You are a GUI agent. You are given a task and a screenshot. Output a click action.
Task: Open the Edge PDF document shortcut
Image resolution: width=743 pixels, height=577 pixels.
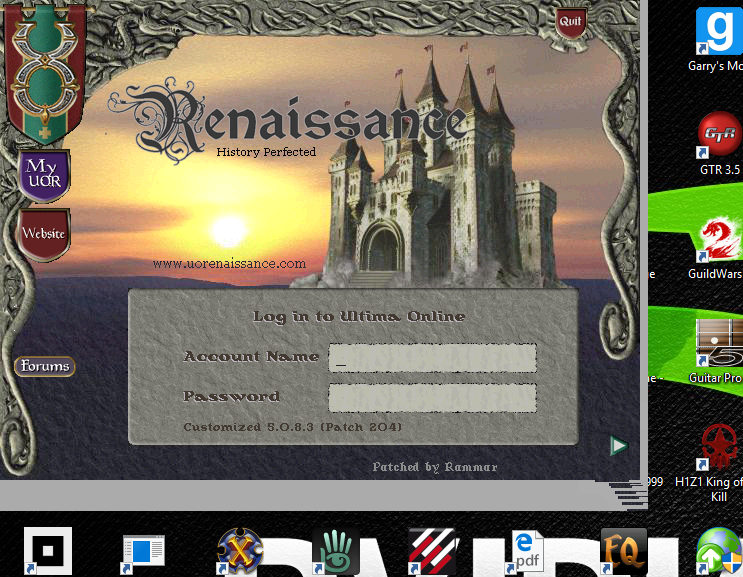526,552
